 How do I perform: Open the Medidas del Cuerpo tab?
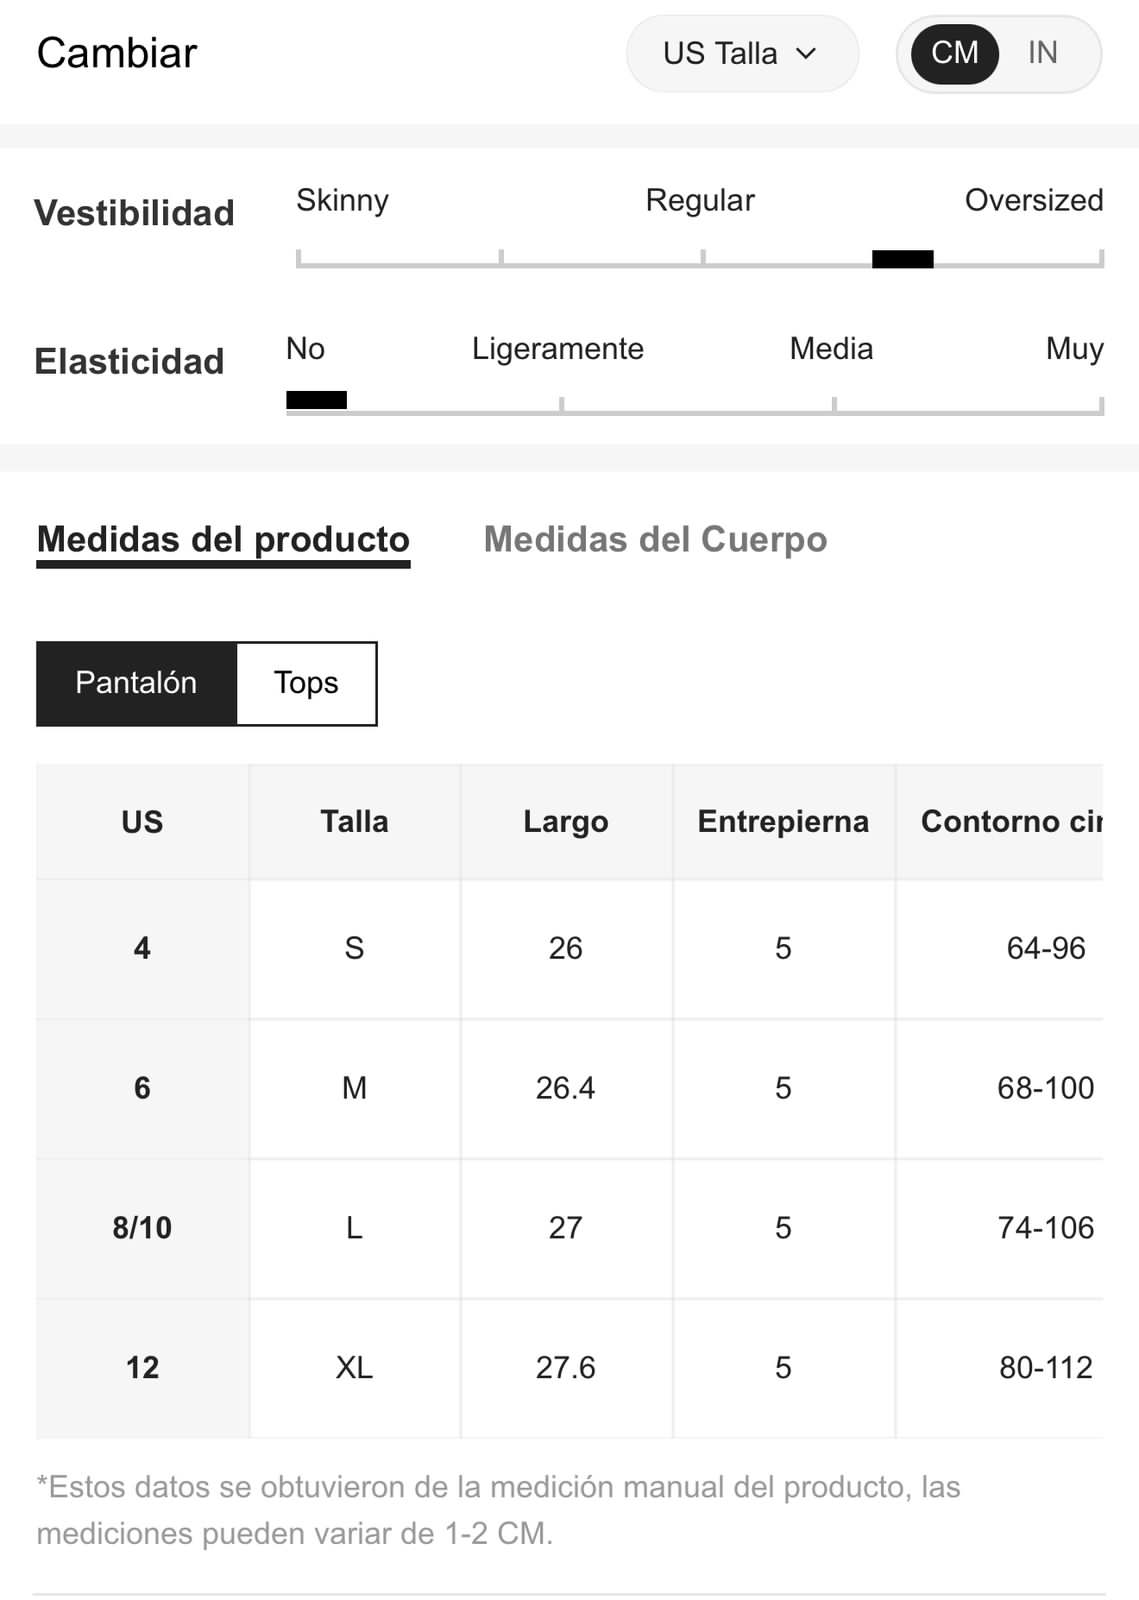(x=655, y=540)
